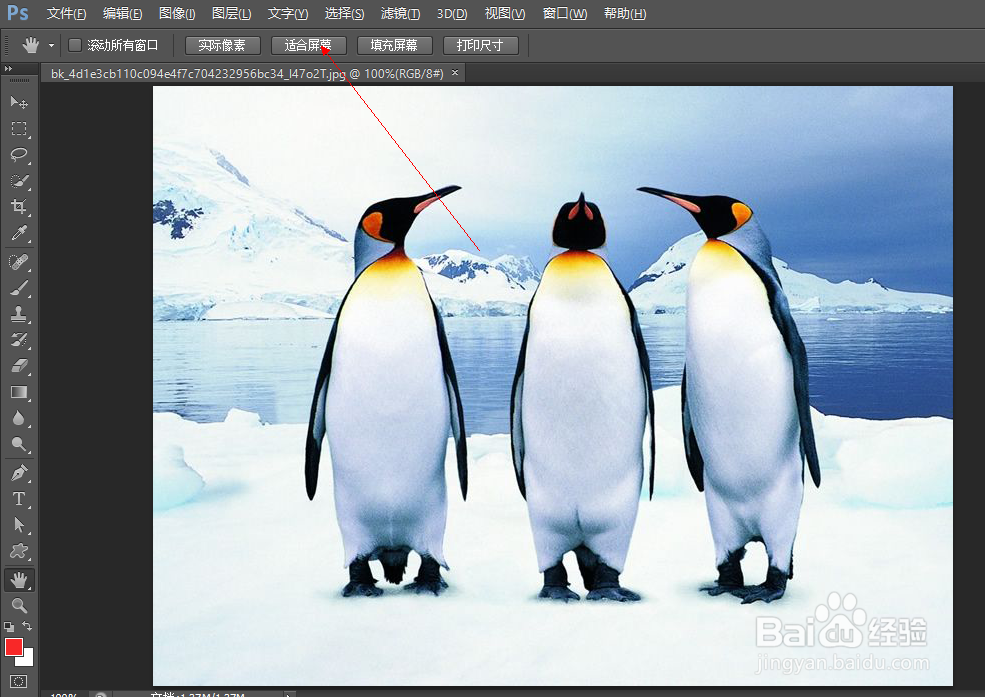Select the Quick Selection tool
Screen dimensions: 985x697
(19, 181)
